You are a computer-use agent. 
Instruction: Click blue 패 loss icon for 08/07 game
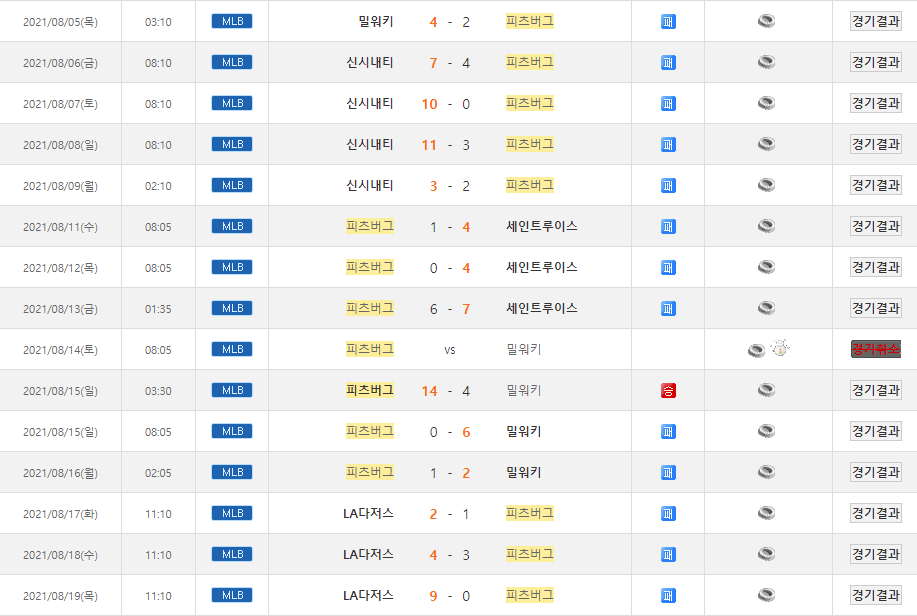coord(668,103)
